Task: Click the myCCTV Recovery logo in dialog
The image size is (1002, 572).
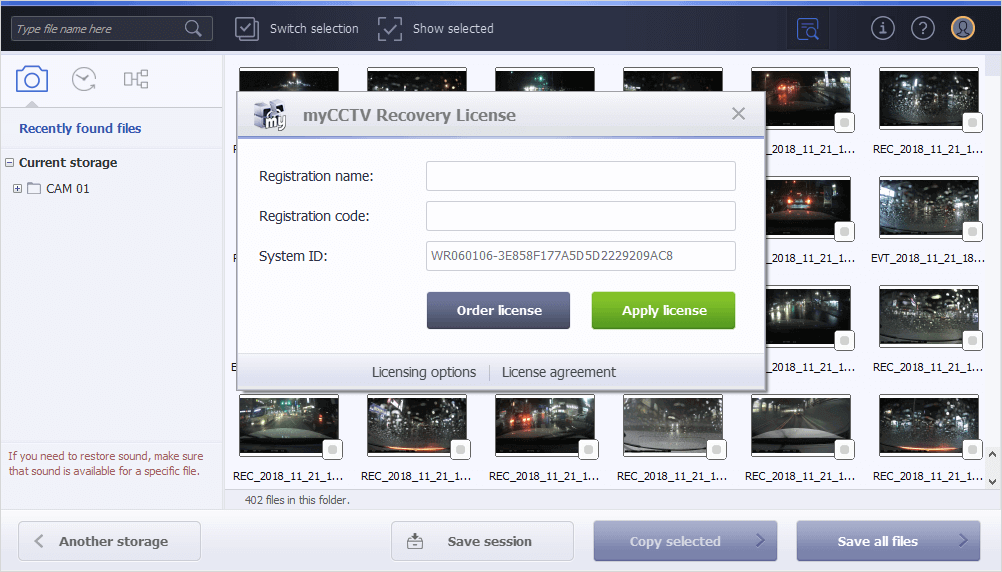Action: pos(270,115)
